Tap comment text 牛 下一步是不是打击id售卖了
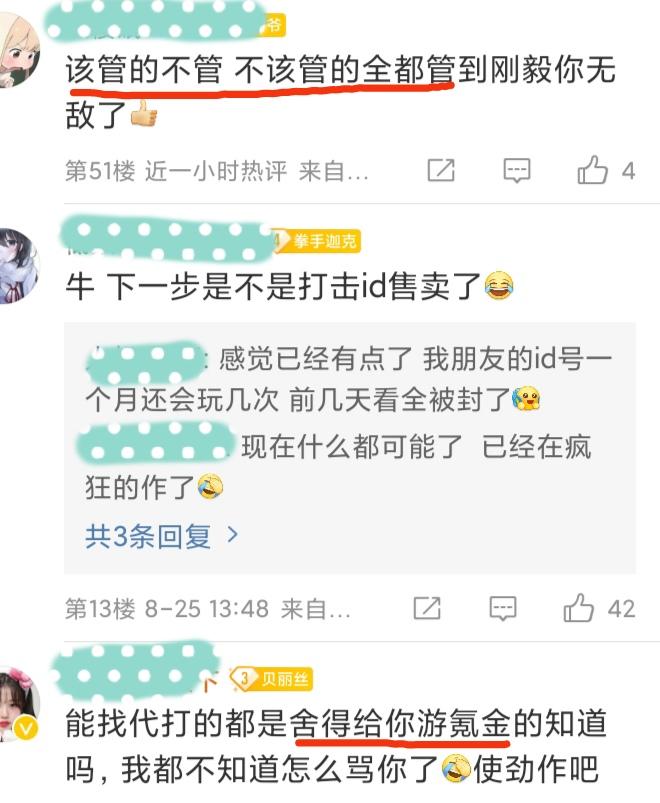 [x=273, y=286]
